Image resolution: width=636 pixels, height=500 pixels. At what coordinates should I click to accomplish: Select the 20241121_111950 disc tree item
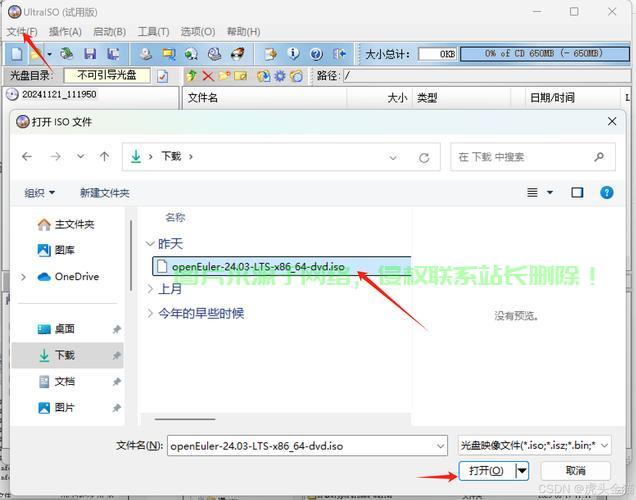click(52, 94)
